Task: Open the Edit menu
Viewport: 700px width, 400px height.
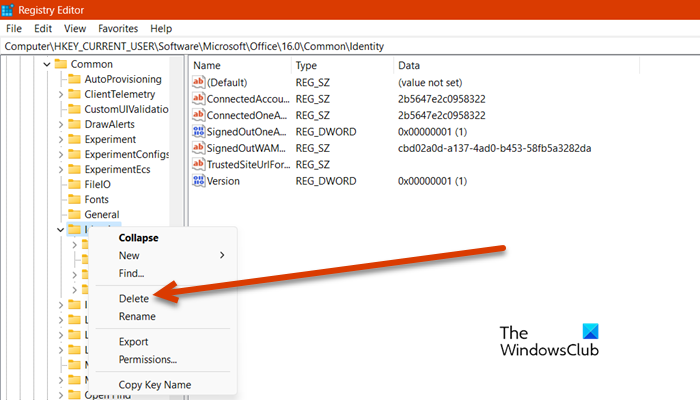Action: pos(43,29)
